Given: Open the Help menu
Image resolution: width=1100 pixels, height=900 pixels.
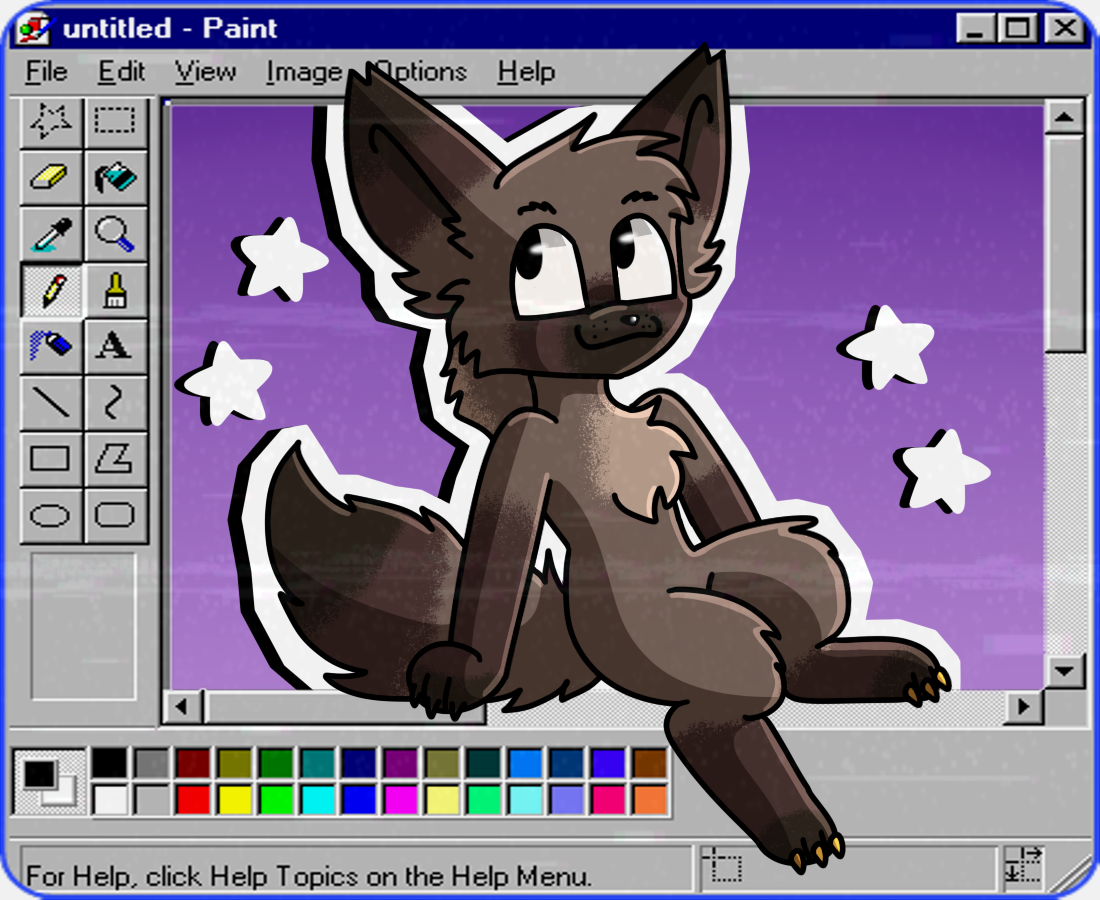Looking at the screenshot, I should click(x=526, y=72).
